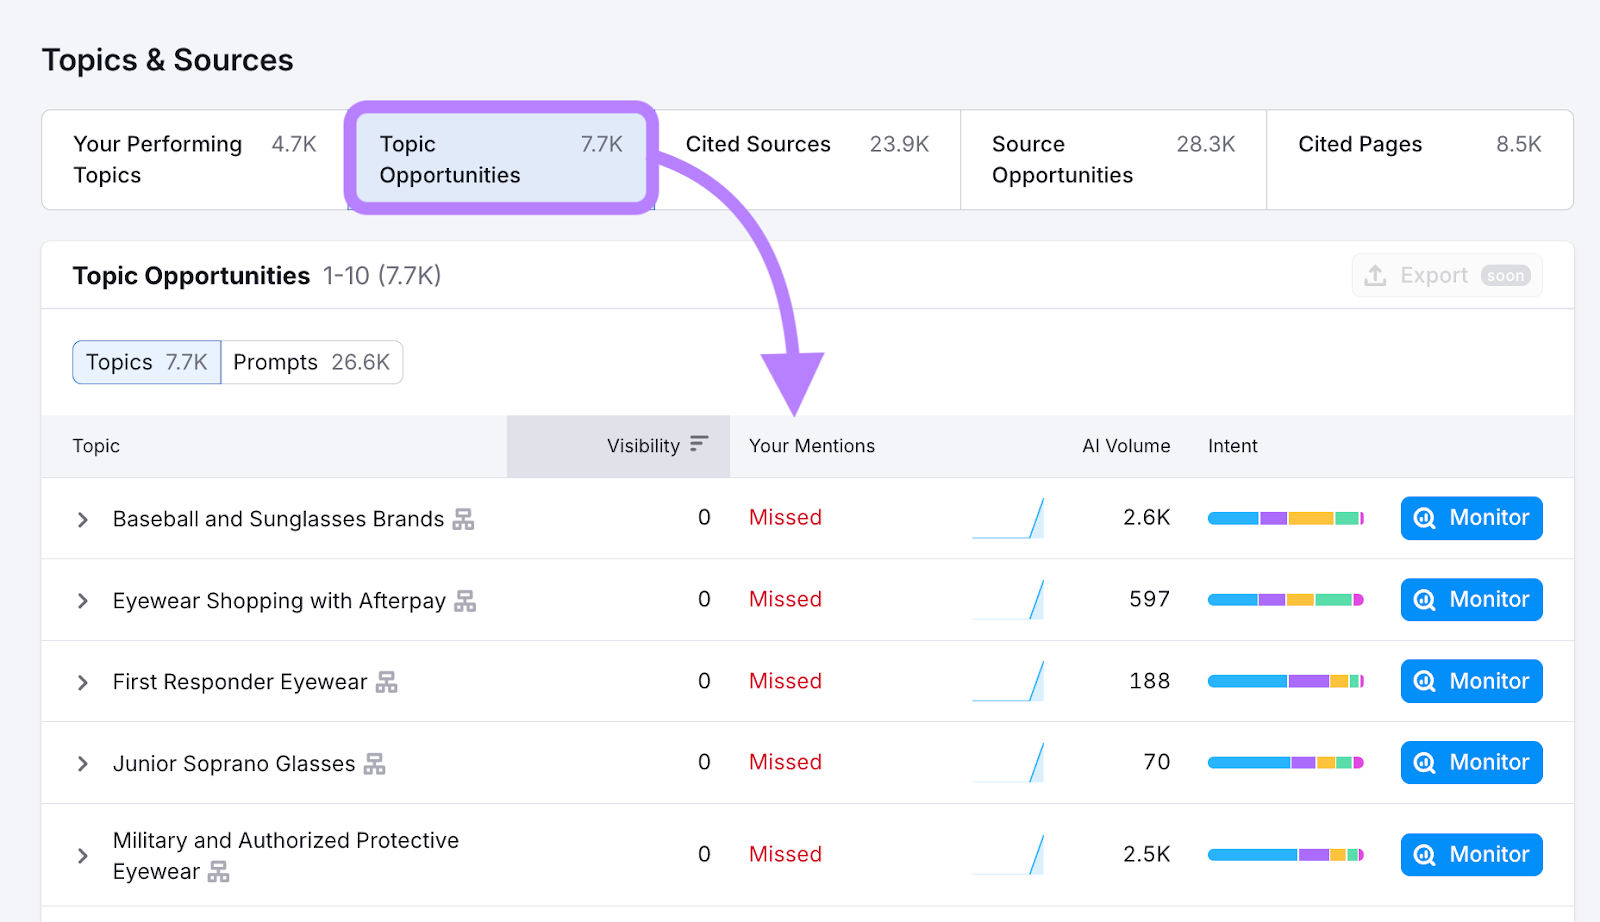The width and height of the screenshot is (1600, 922).
Task: Click the hierarchy icon beside Military and Authorized Protective Eyewear
Action: coord(217,871)
